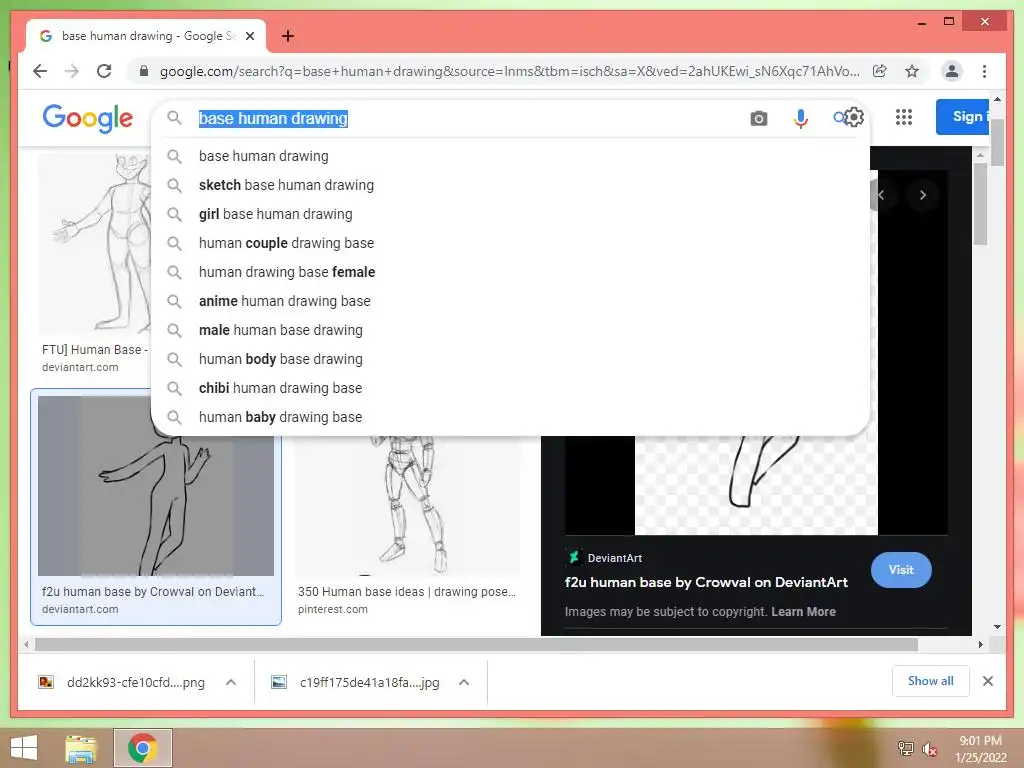
Task: Select suggestion 'human couple drawing base'
Action: tap(510, 243)
